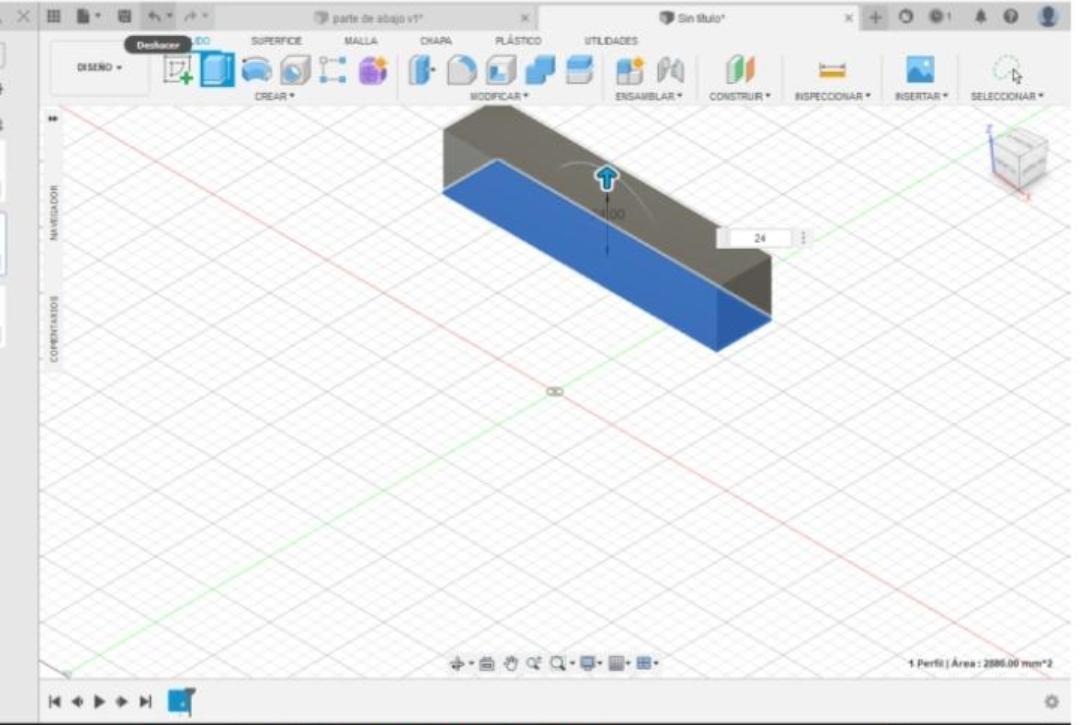Open the Viewports layout menu
The width and height of the screenshot is (1080, 725).
tap(645, 663)
